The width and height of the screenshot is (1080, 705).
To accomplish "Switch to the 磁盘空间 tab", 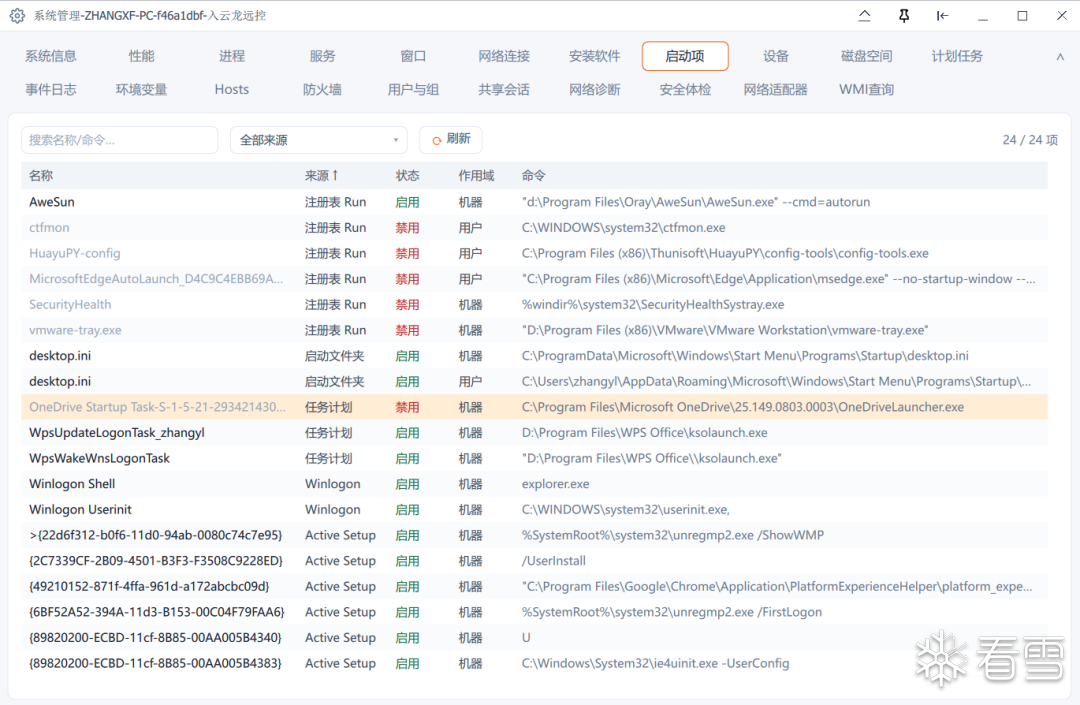I will [x=866, y=56].
